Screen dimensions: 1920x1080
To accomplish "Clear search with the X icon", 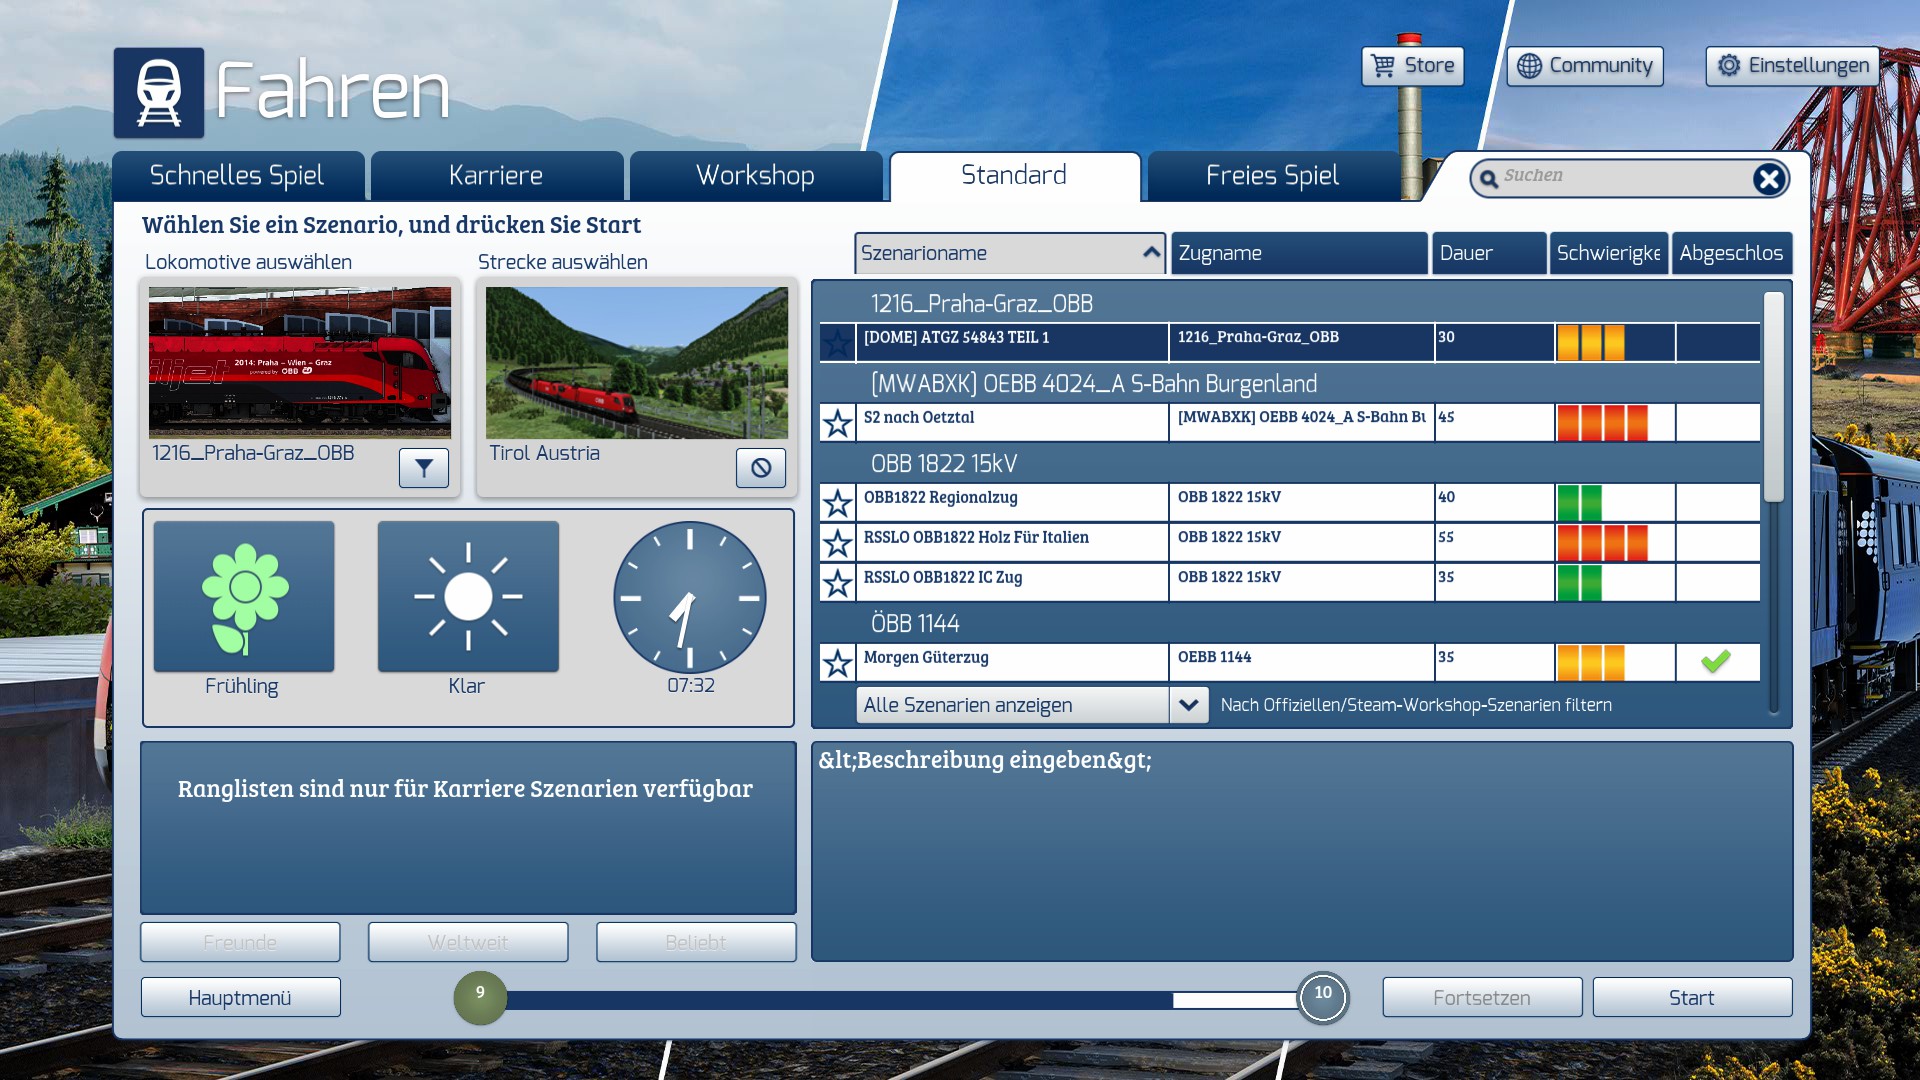I will (1768, 179).
